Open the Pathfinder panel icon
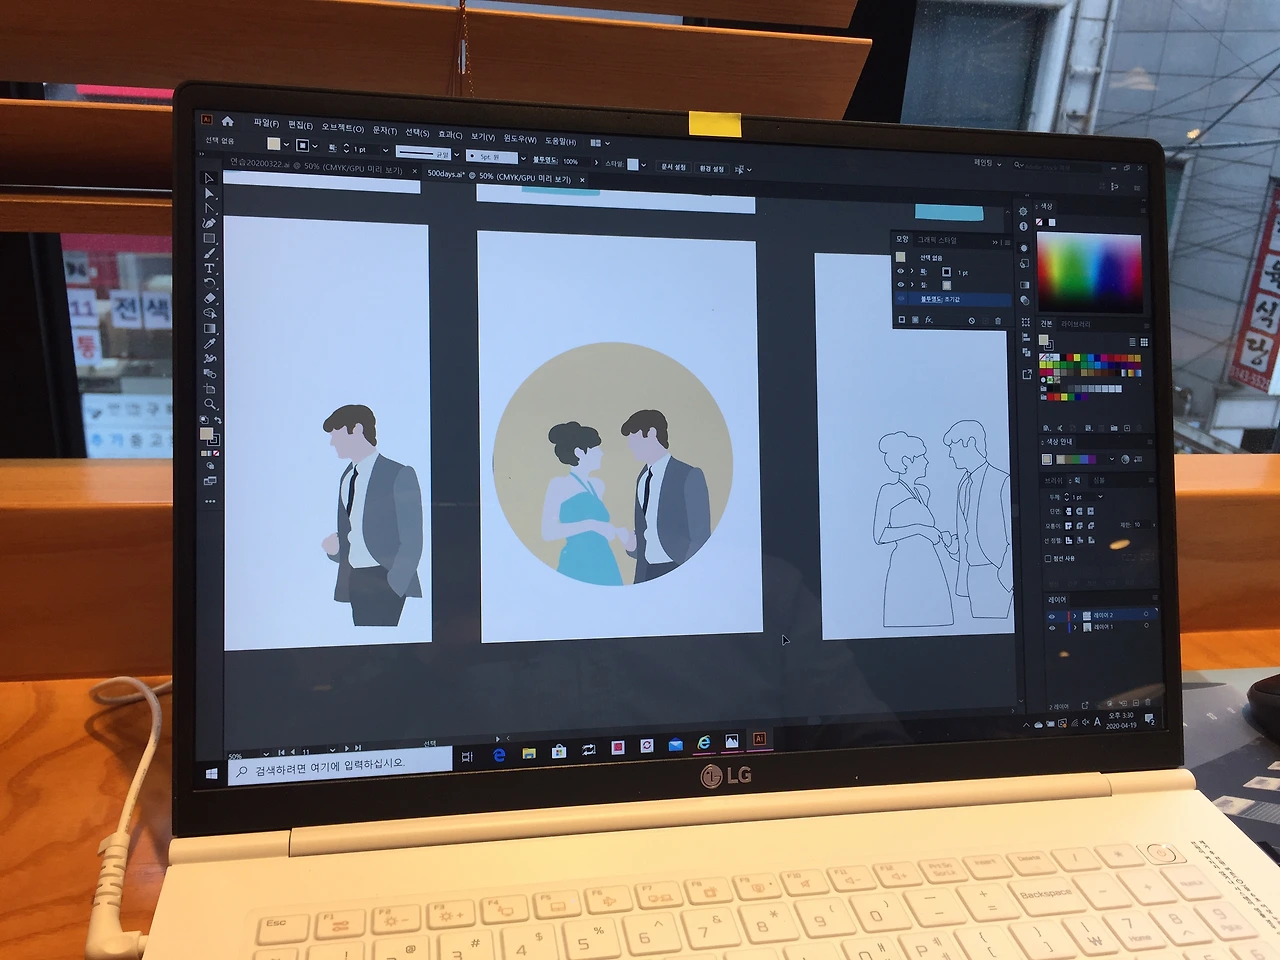The height and width of the screenshot is (960, 1280). [x=1026, y=352]
